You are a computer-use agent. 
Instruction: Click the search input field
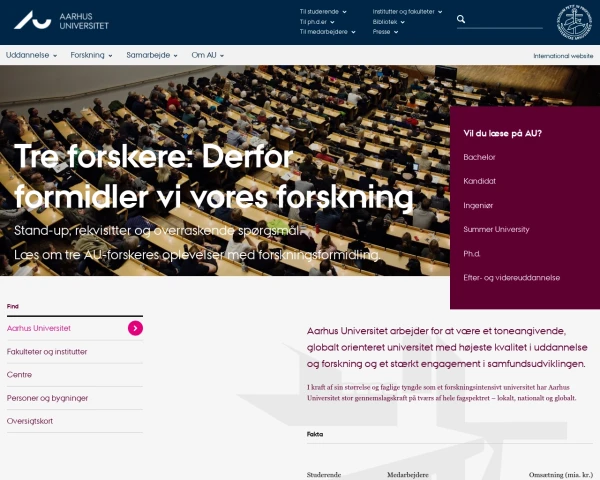505,19
